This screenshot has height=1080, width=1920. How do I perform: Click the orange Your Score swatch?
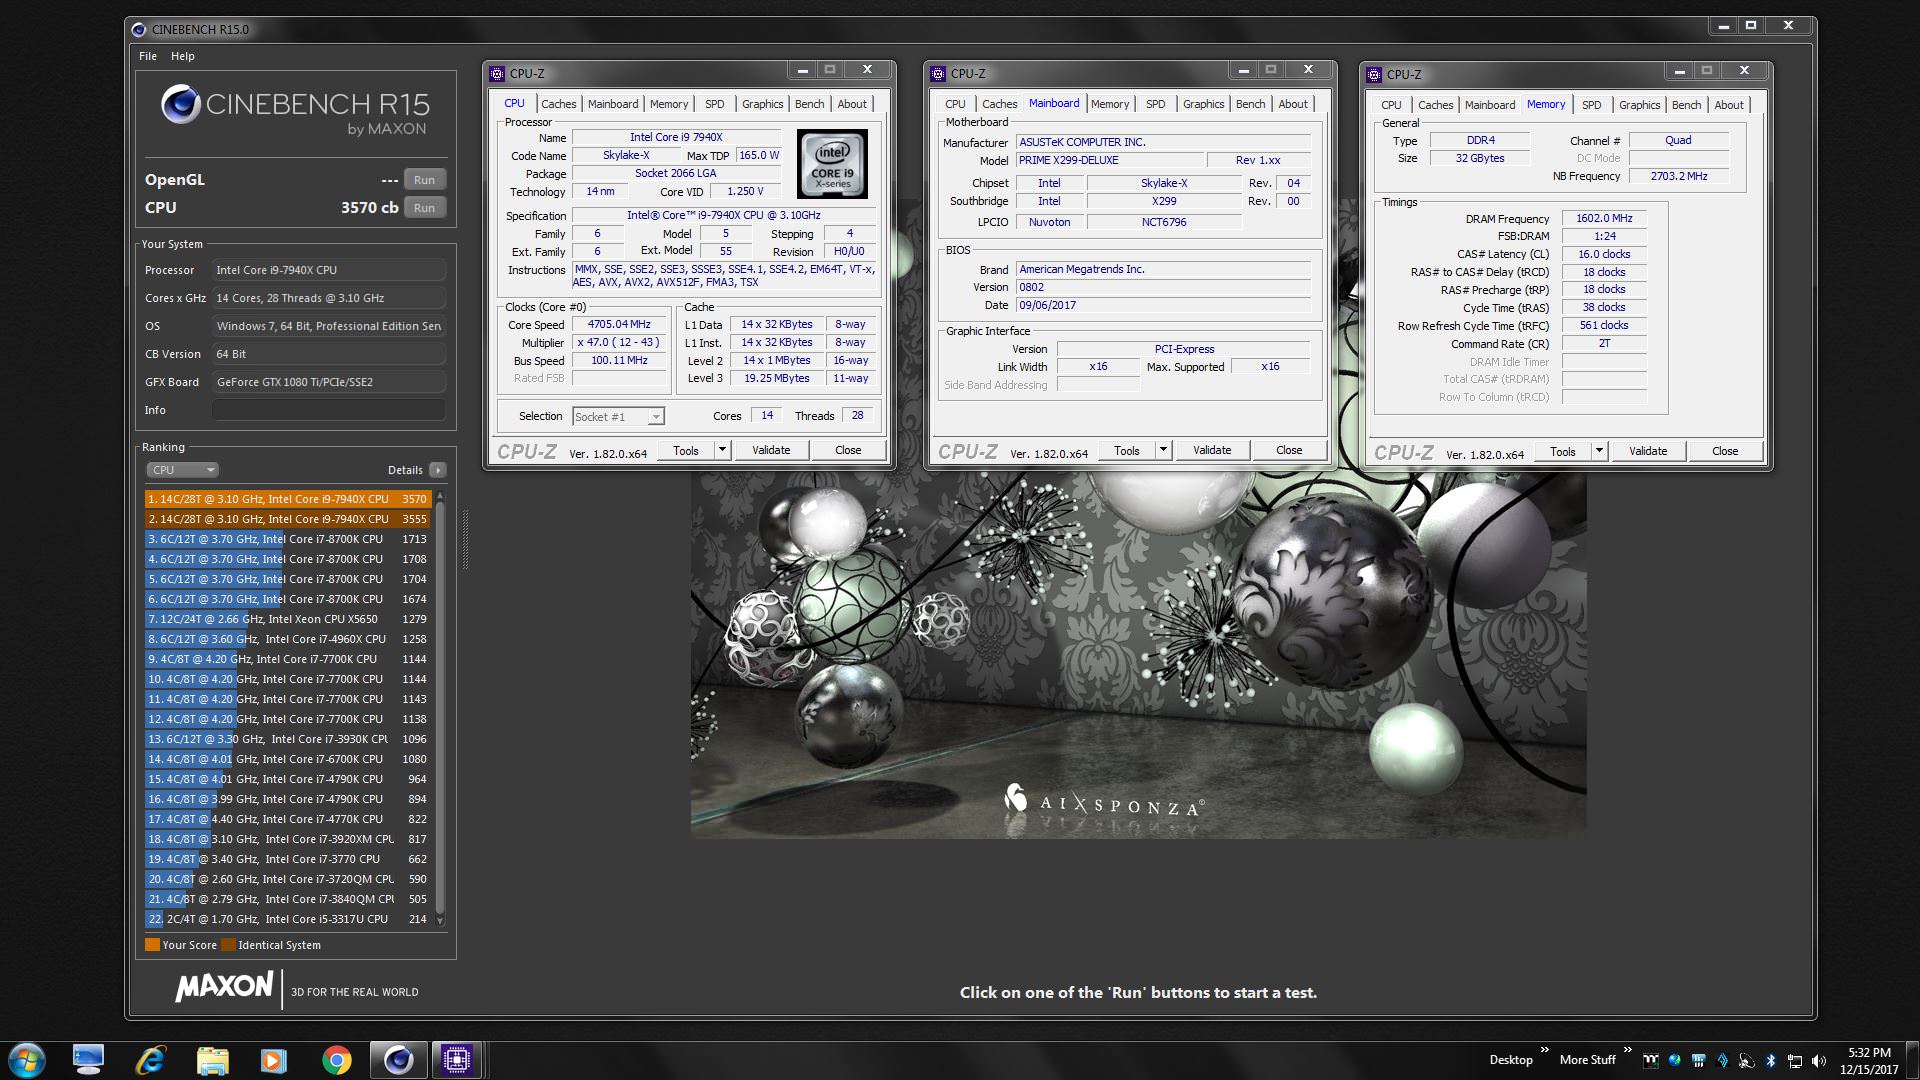[152, 945]
